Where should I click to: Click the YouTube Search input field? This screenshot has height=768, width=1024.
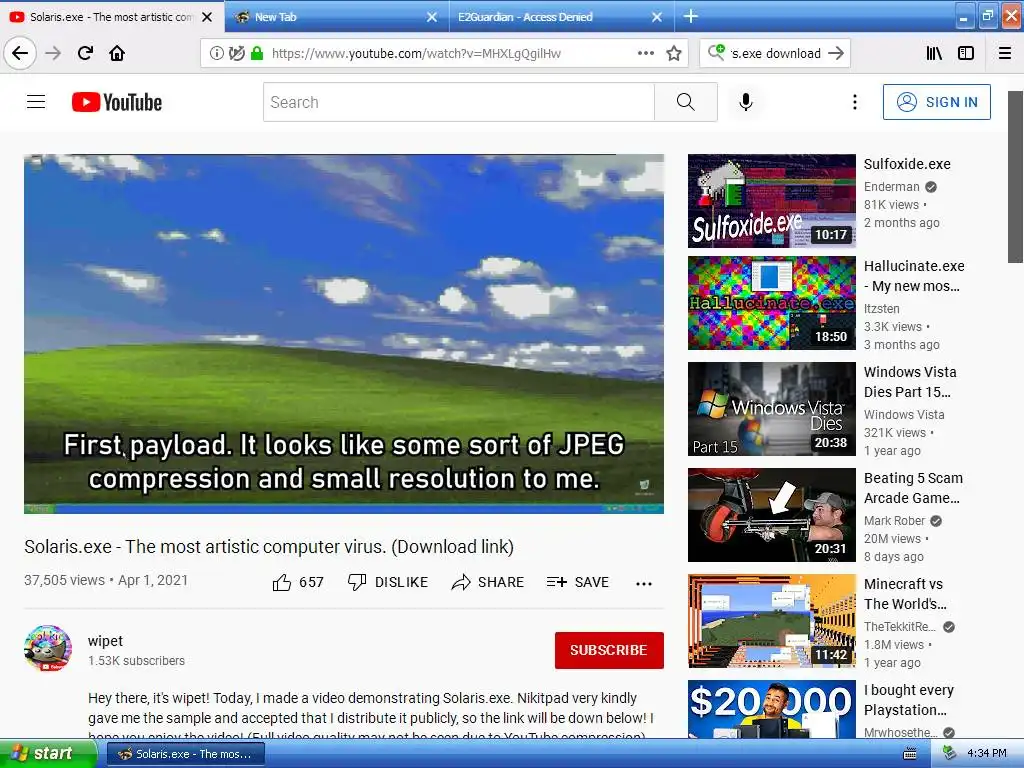click(x=458, y=102)
